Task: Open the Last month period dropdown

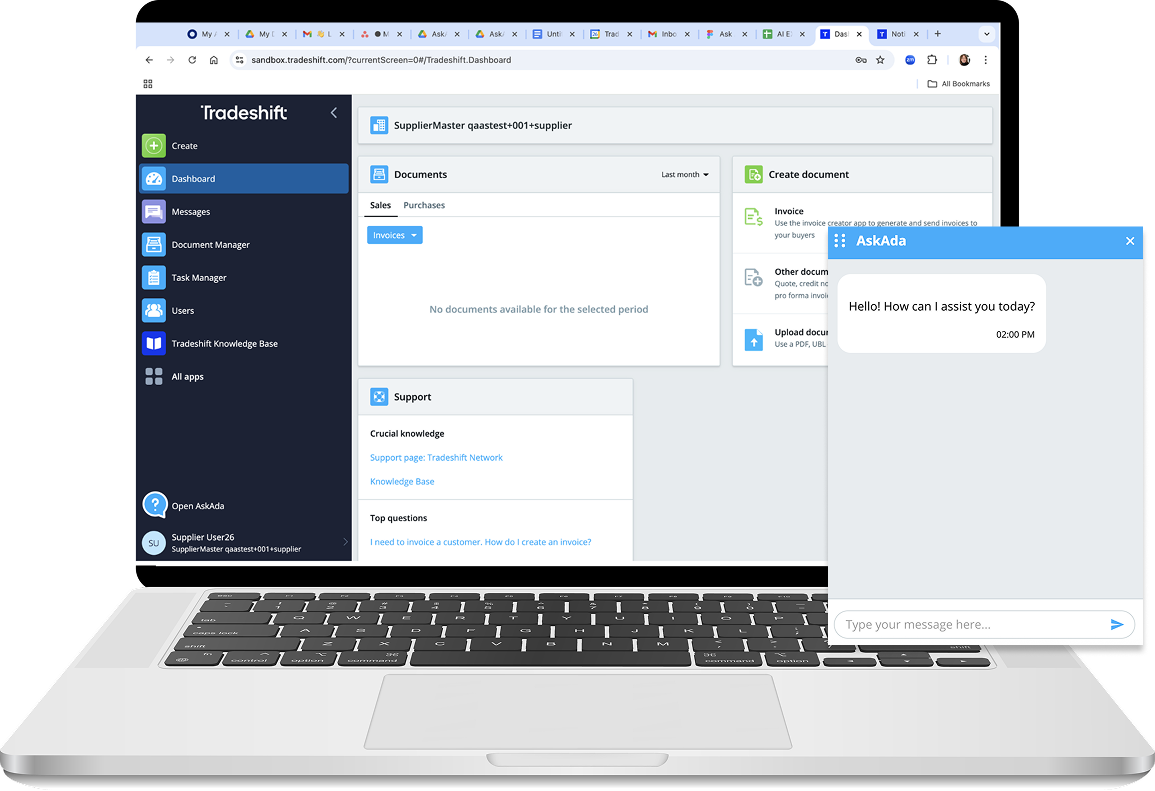Action: pos(684,175)
